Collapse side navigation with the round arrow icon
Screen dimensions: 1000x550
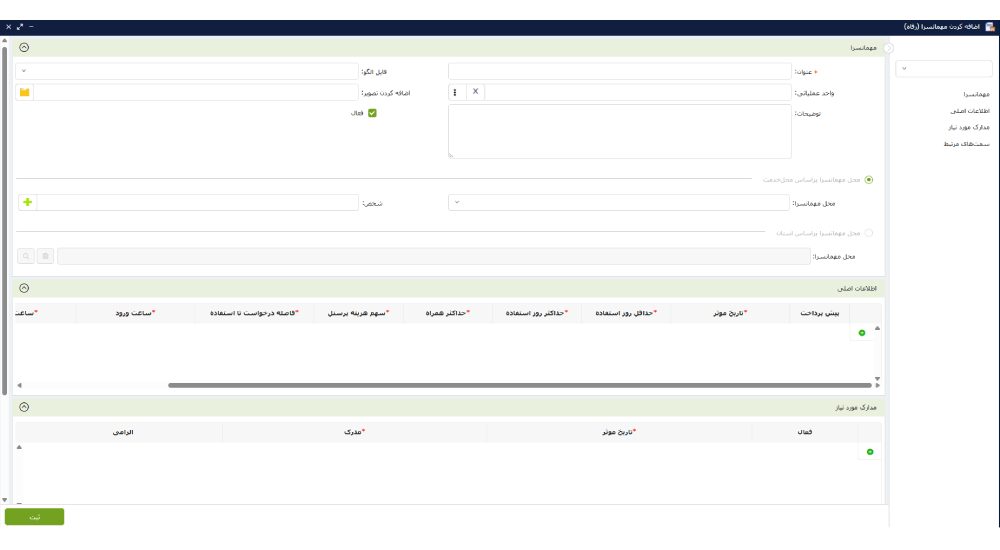[888, 48]
